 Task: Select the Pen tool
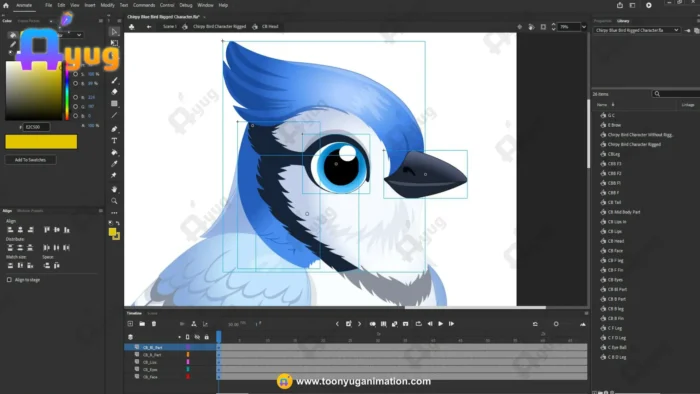pos(114,129)
